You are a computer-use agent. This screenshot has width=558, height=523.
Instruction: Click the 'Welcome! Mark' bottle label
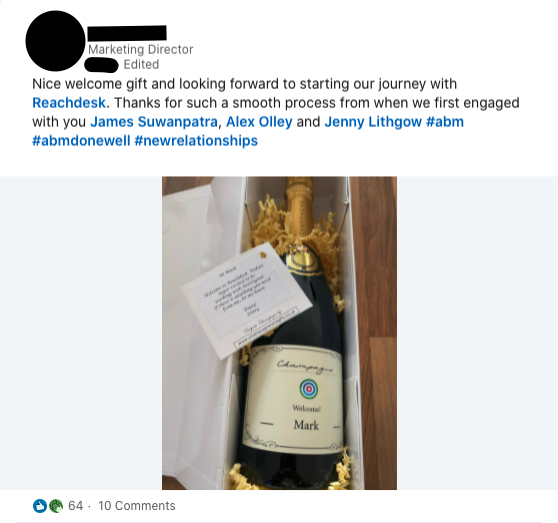294,400
